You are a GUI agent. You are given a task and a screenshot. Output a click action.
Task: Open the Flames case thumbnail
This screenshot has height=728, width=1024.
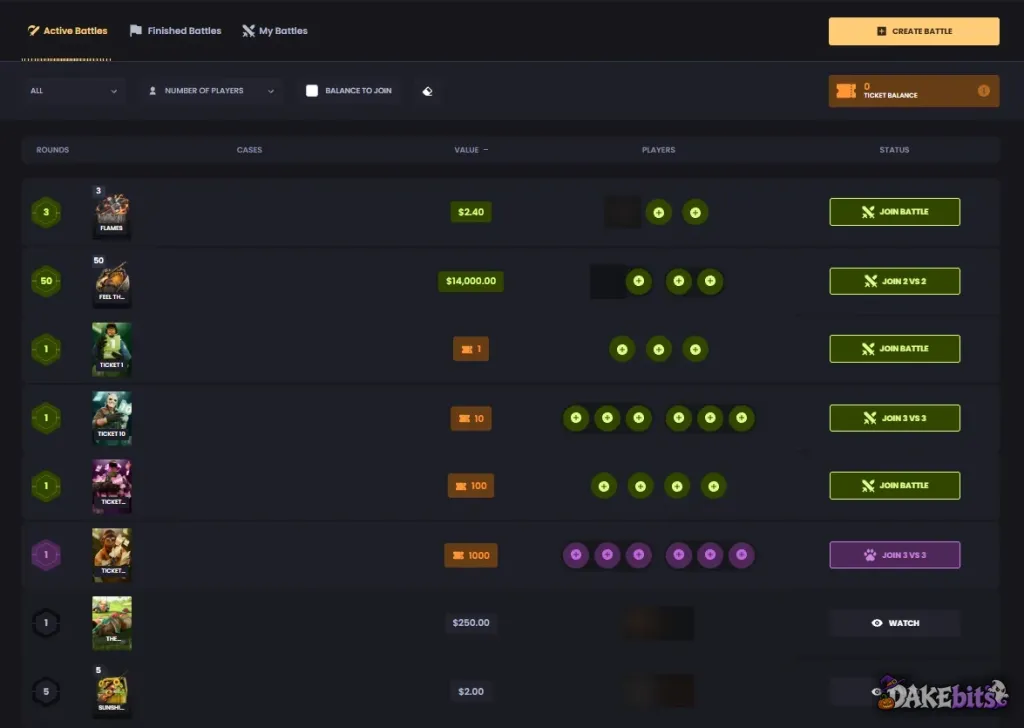pyautogui.click(x=112, y=213)
